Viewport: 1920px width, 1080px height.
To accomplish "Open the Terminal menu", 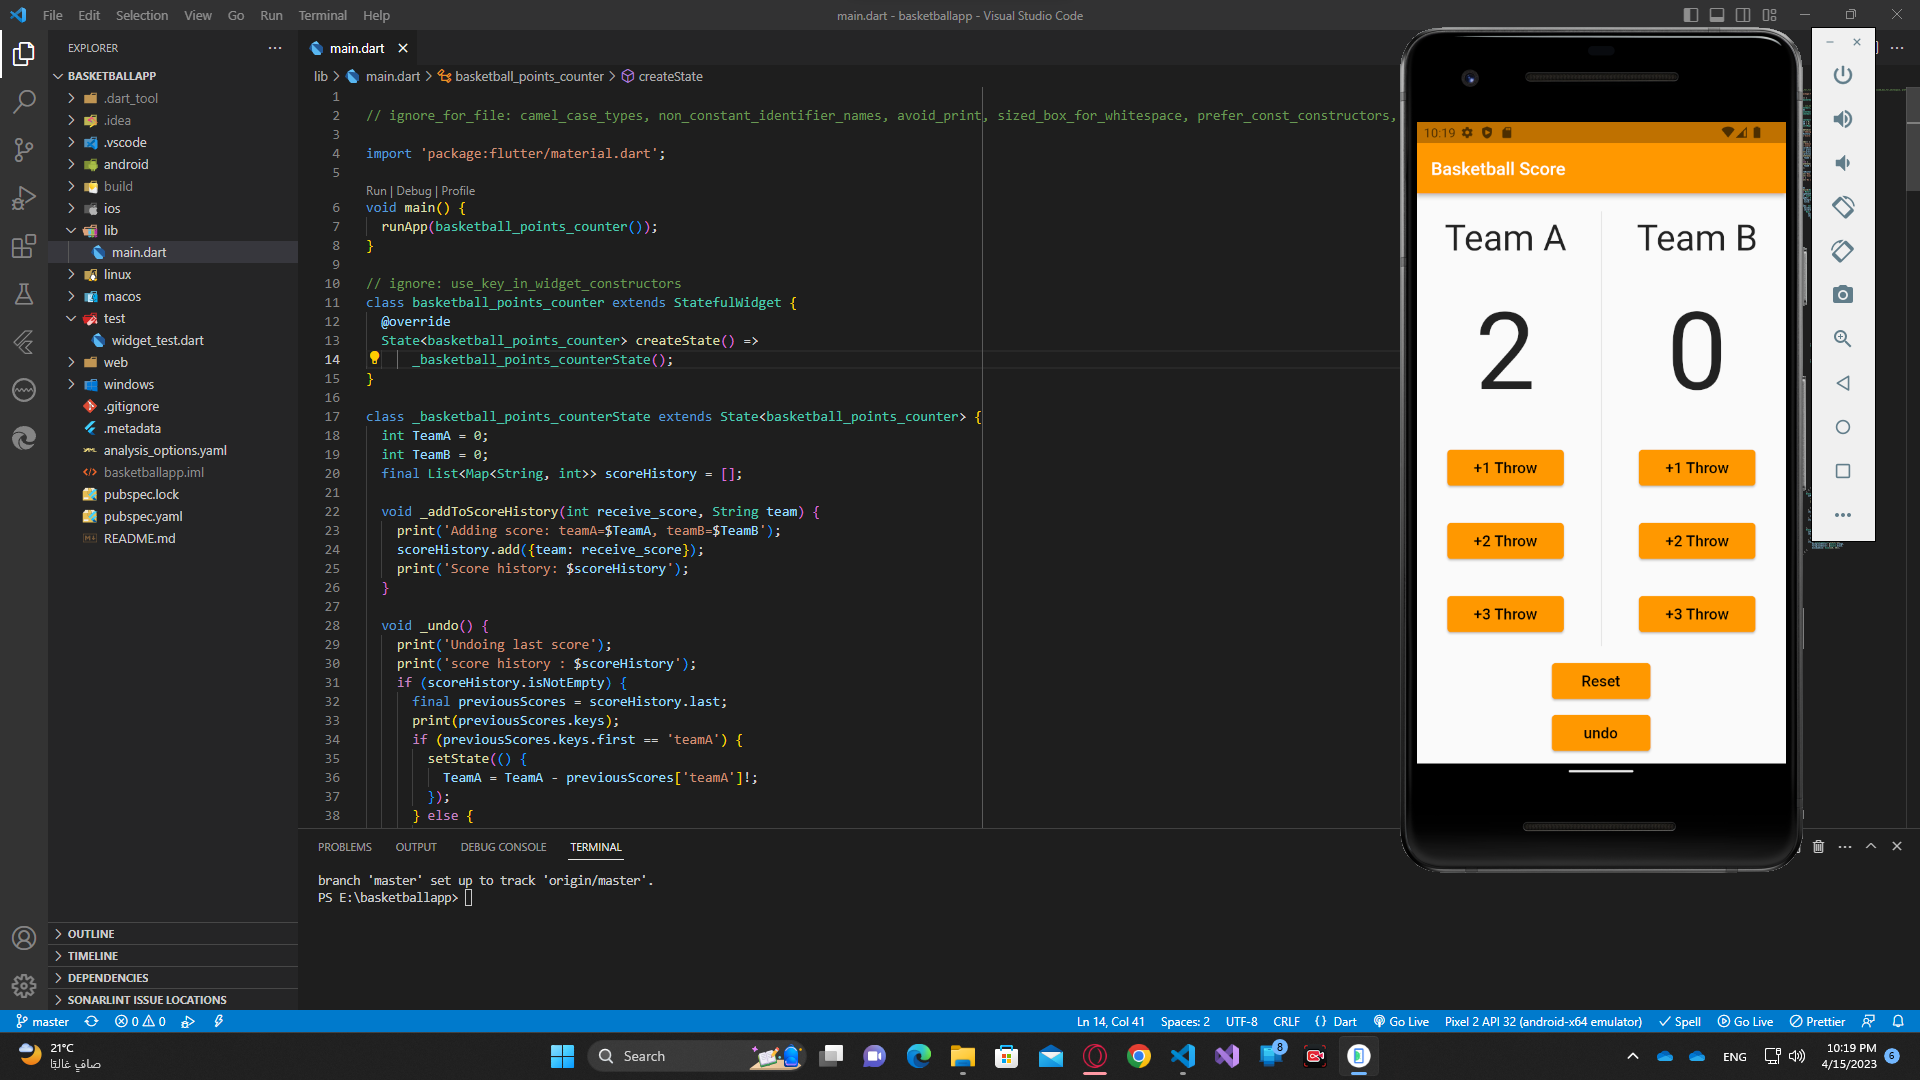I will (x=322, y=15).
